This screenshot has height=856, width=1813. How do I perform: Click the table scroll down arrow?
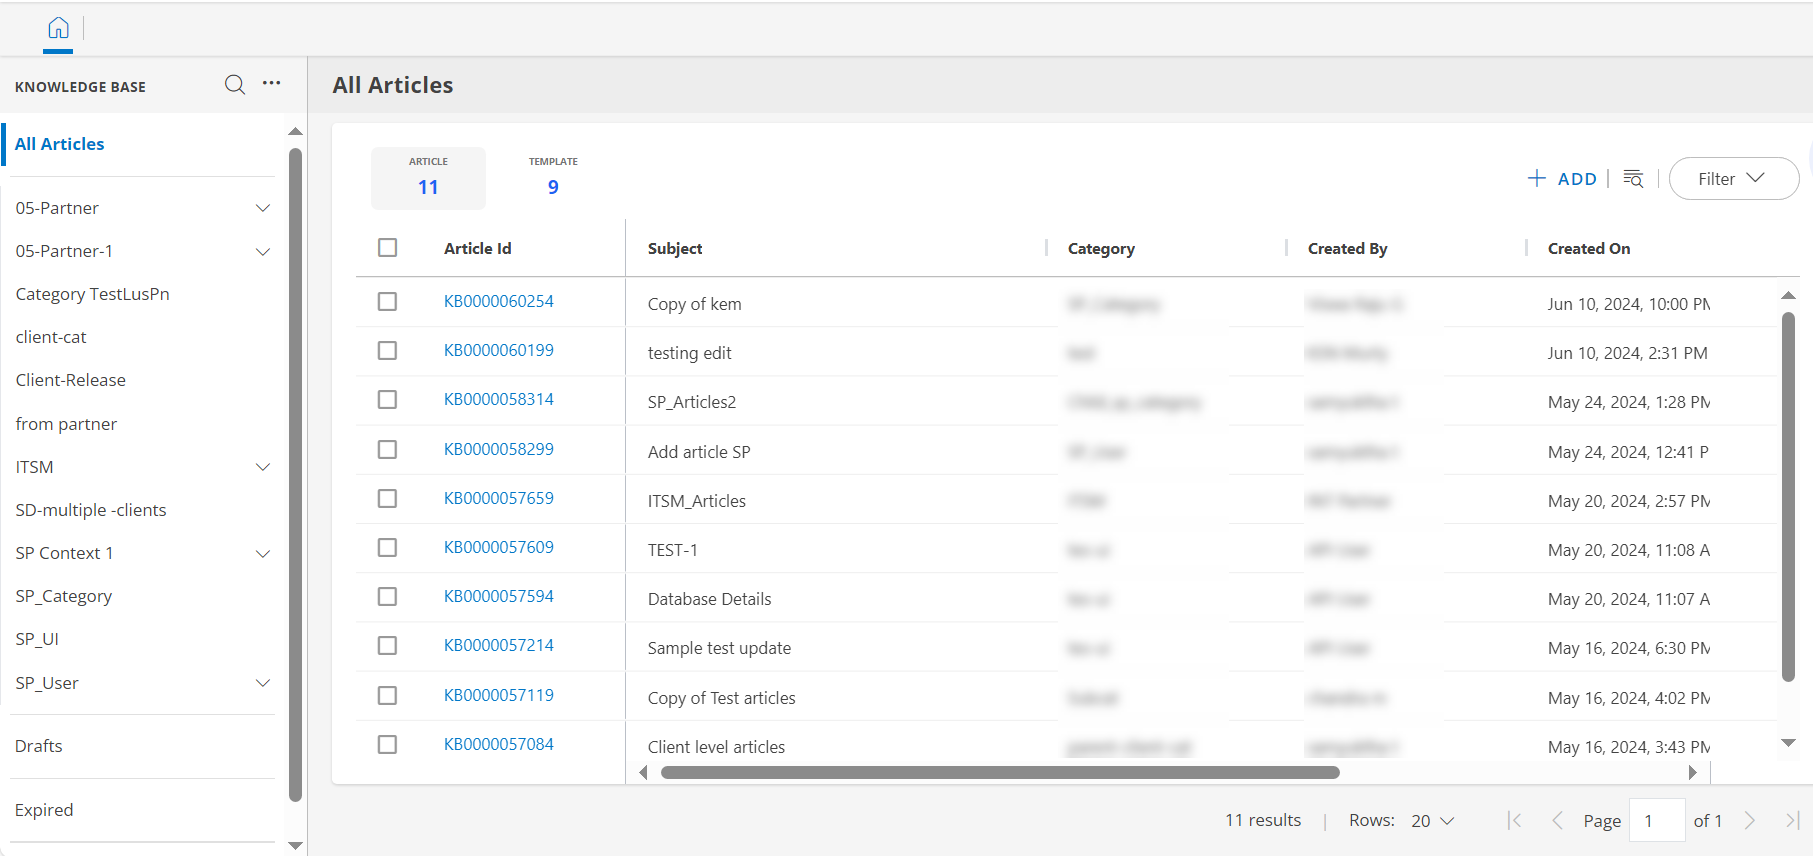click(1789, 743)
